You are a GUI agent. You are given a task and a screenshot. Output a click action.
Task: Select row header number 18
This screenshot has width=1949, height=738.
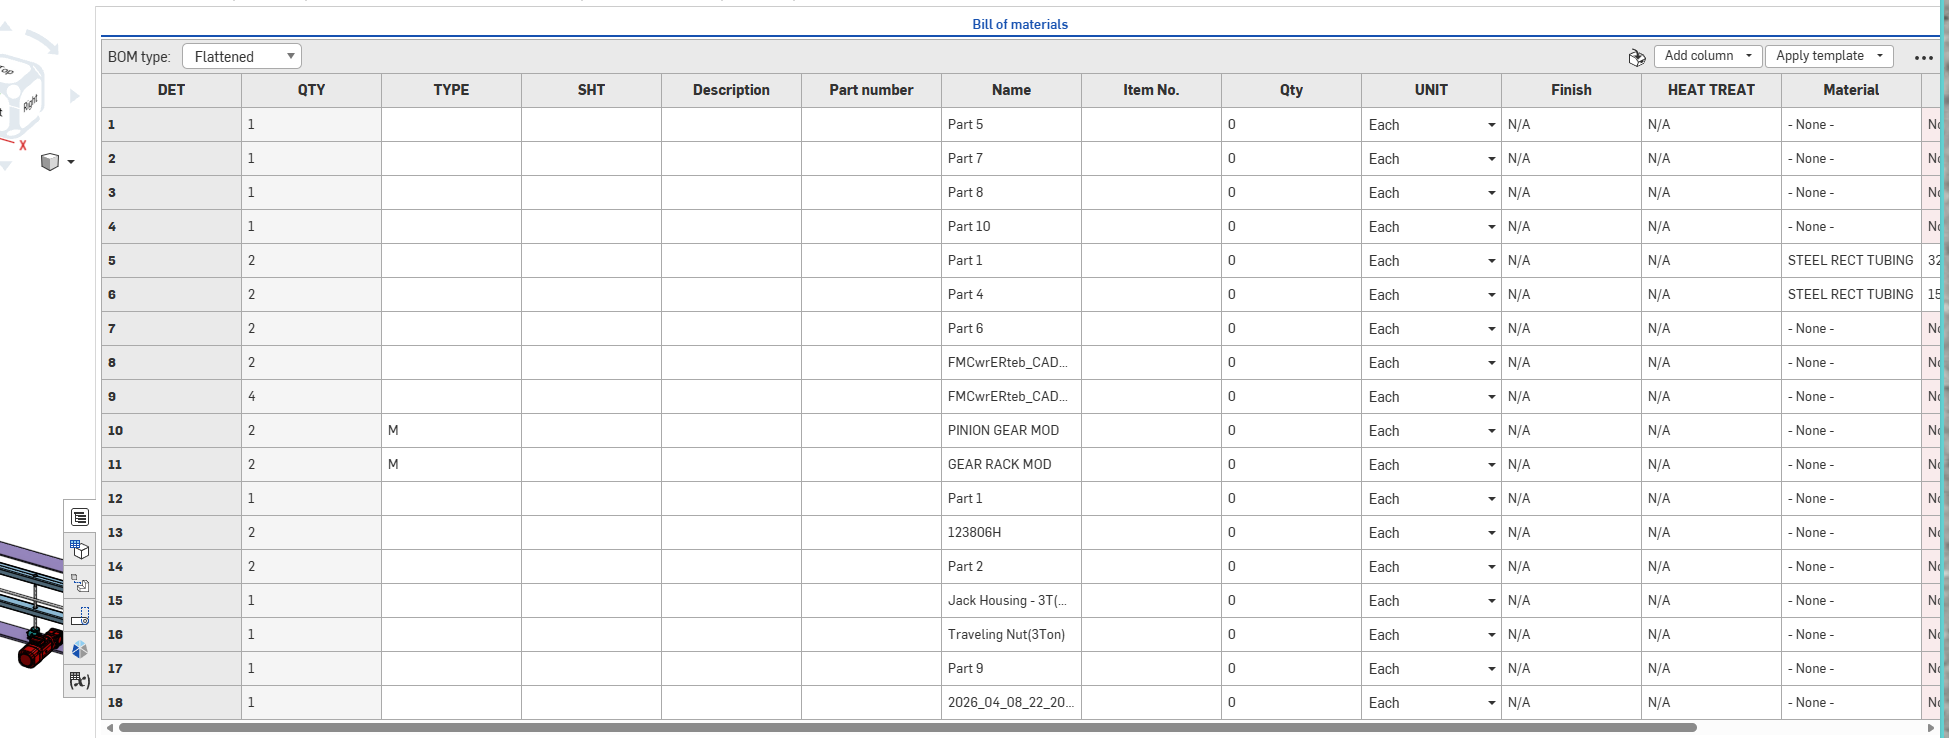click(171, 703)
